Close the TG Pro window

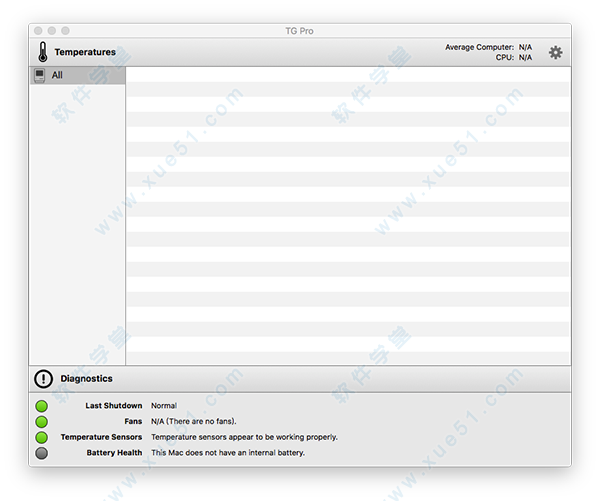(x=38, y=31)
